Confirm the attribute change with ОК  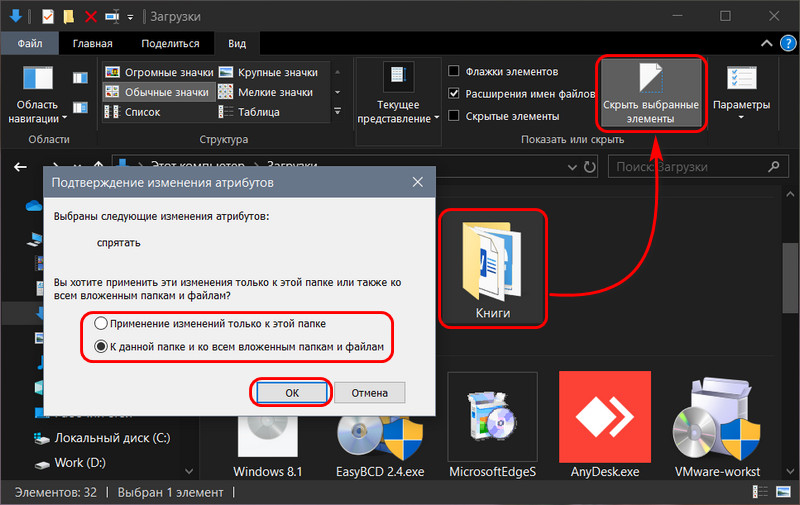[292, 393]
